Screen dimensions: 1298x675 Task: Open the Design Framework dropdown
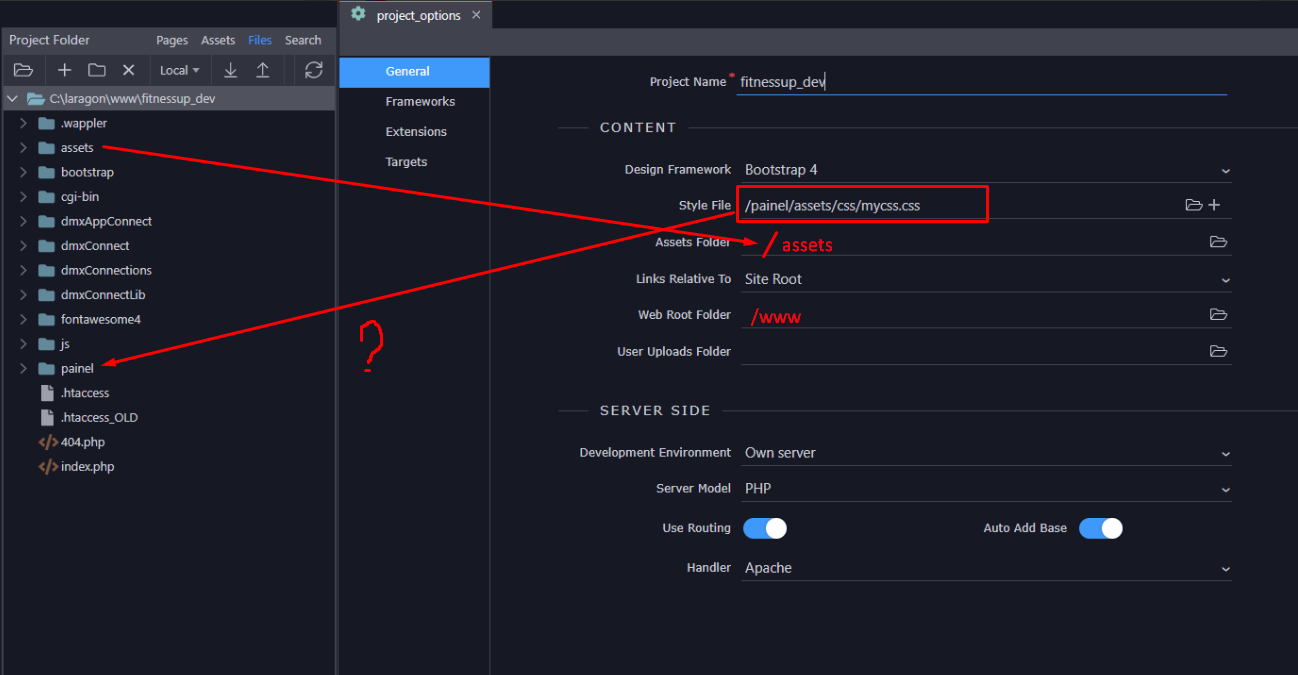pos(985,170)
